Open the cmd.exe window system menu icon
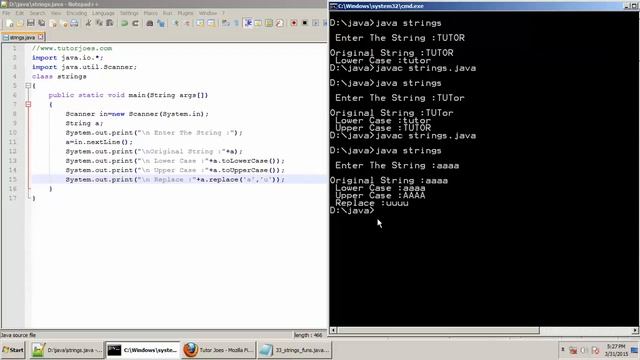The width and height of the screenshot is (640, 360). [333, 6]
